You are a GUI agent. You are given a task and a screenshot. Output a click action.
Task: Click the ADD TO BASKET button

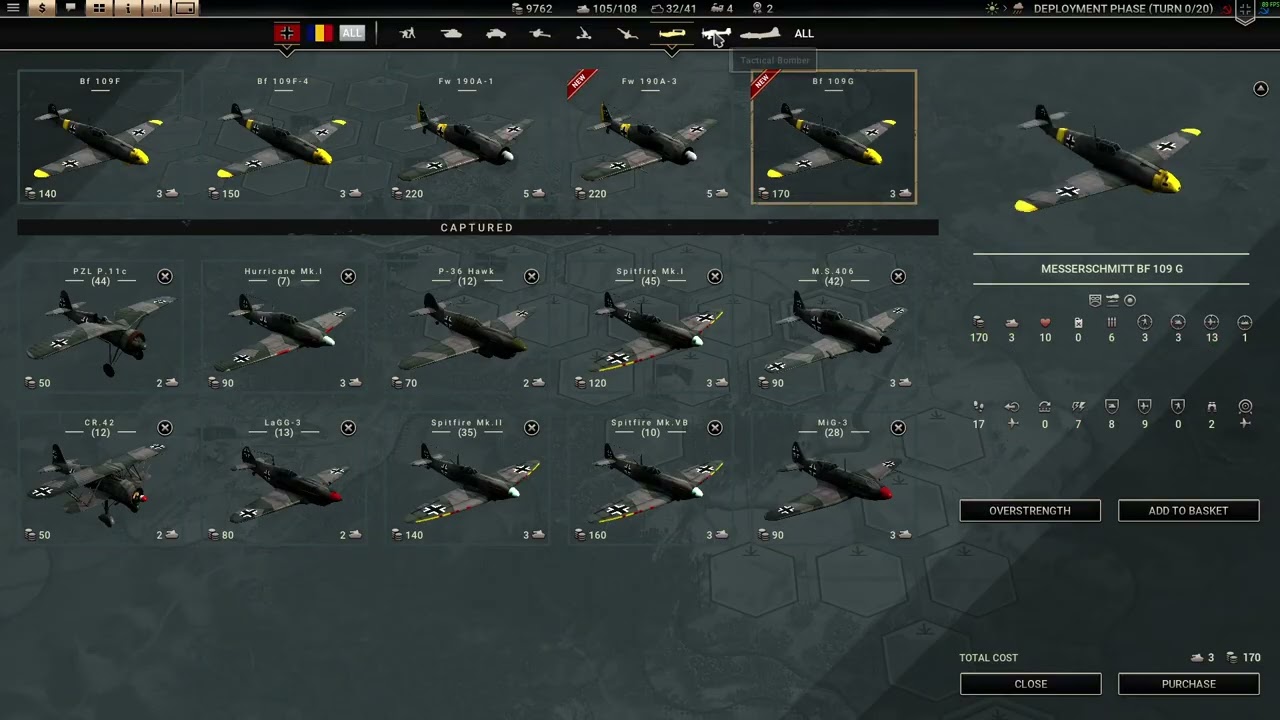(1188, 511)
